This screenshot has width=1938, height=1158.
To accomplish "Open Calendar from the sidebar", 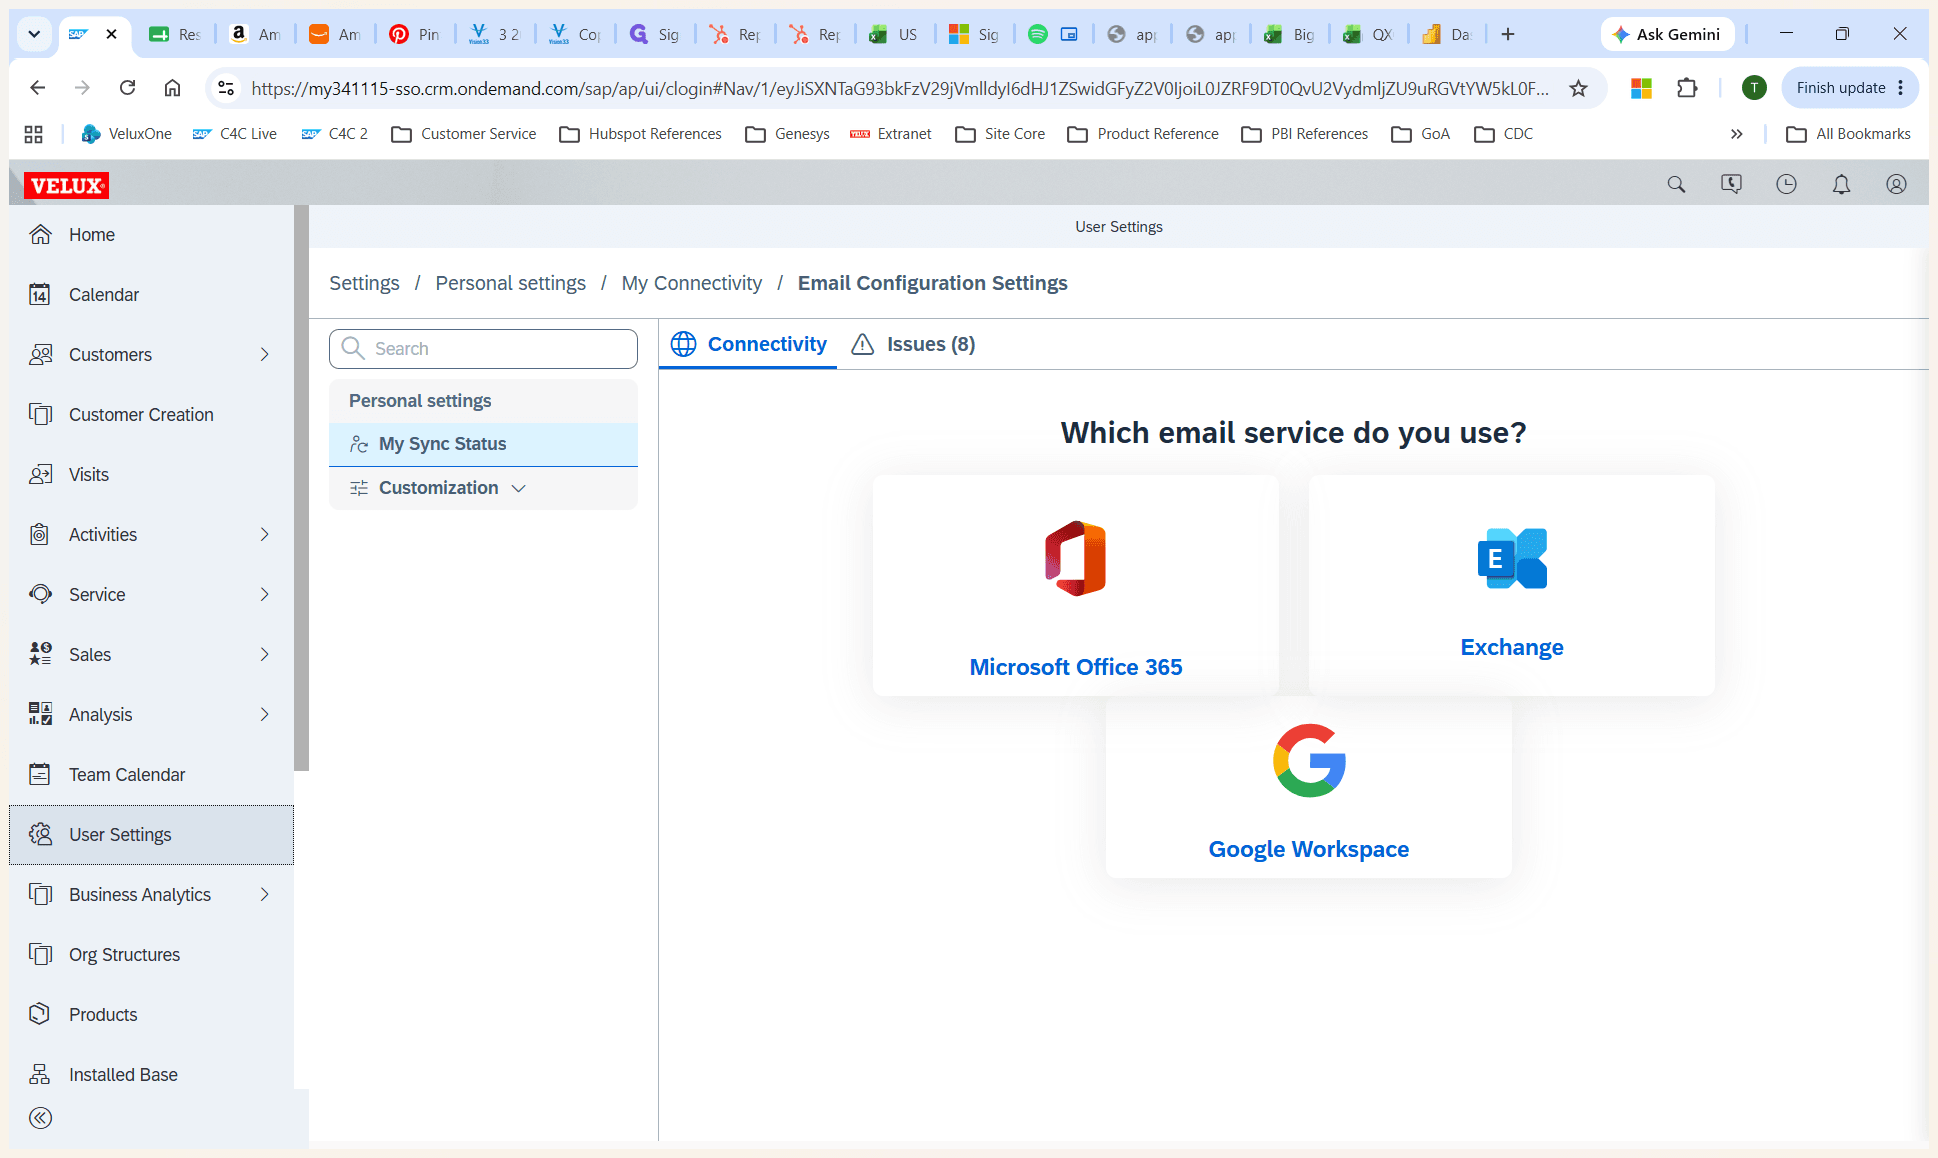I will click(152, 295).
